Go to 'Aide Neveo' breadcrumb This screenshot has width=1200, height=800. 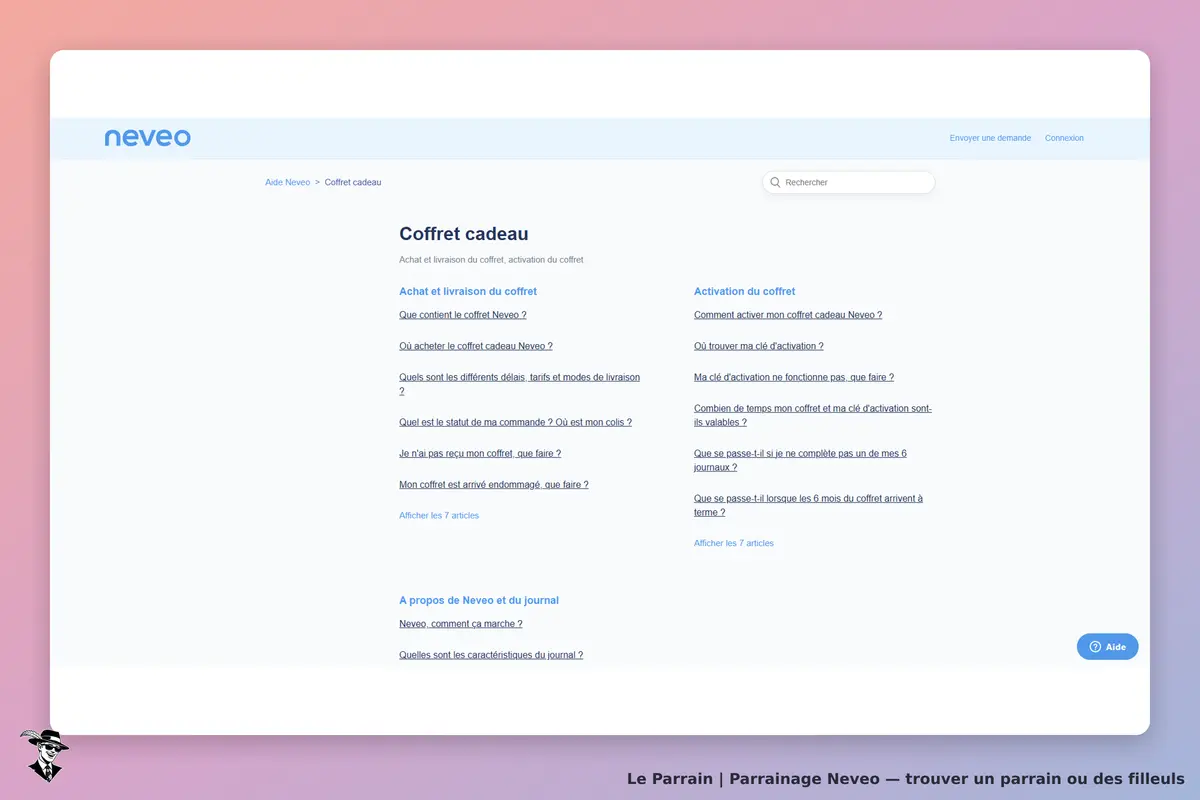pyautogui.click(x=288, y=183)
